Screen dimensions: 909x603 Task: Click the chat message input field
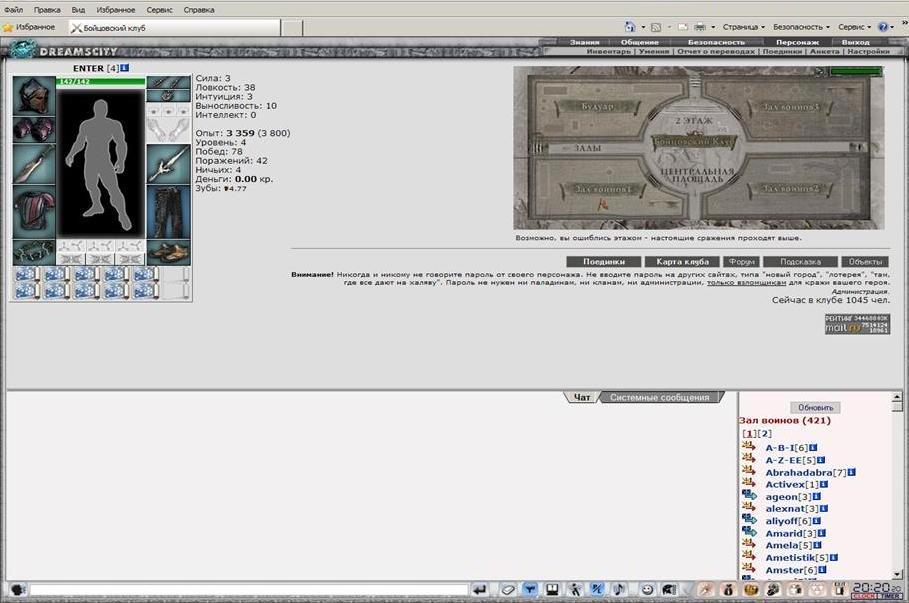coord(249,590)
